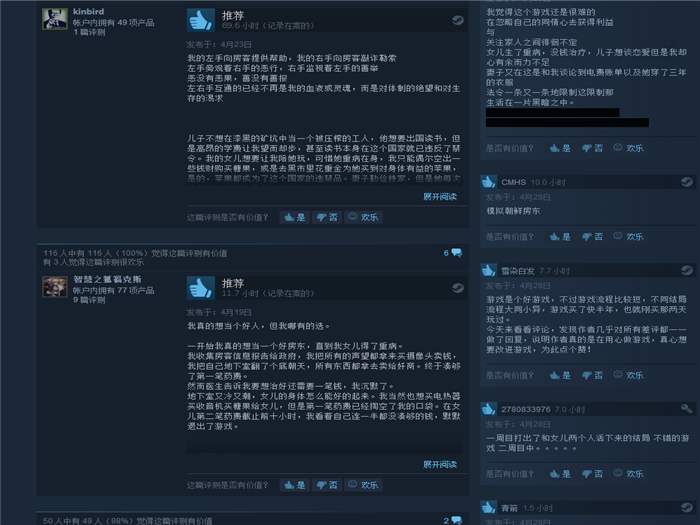
Task: Click the Steam icon on the 11.7-hour review
Action: [458, 288]
